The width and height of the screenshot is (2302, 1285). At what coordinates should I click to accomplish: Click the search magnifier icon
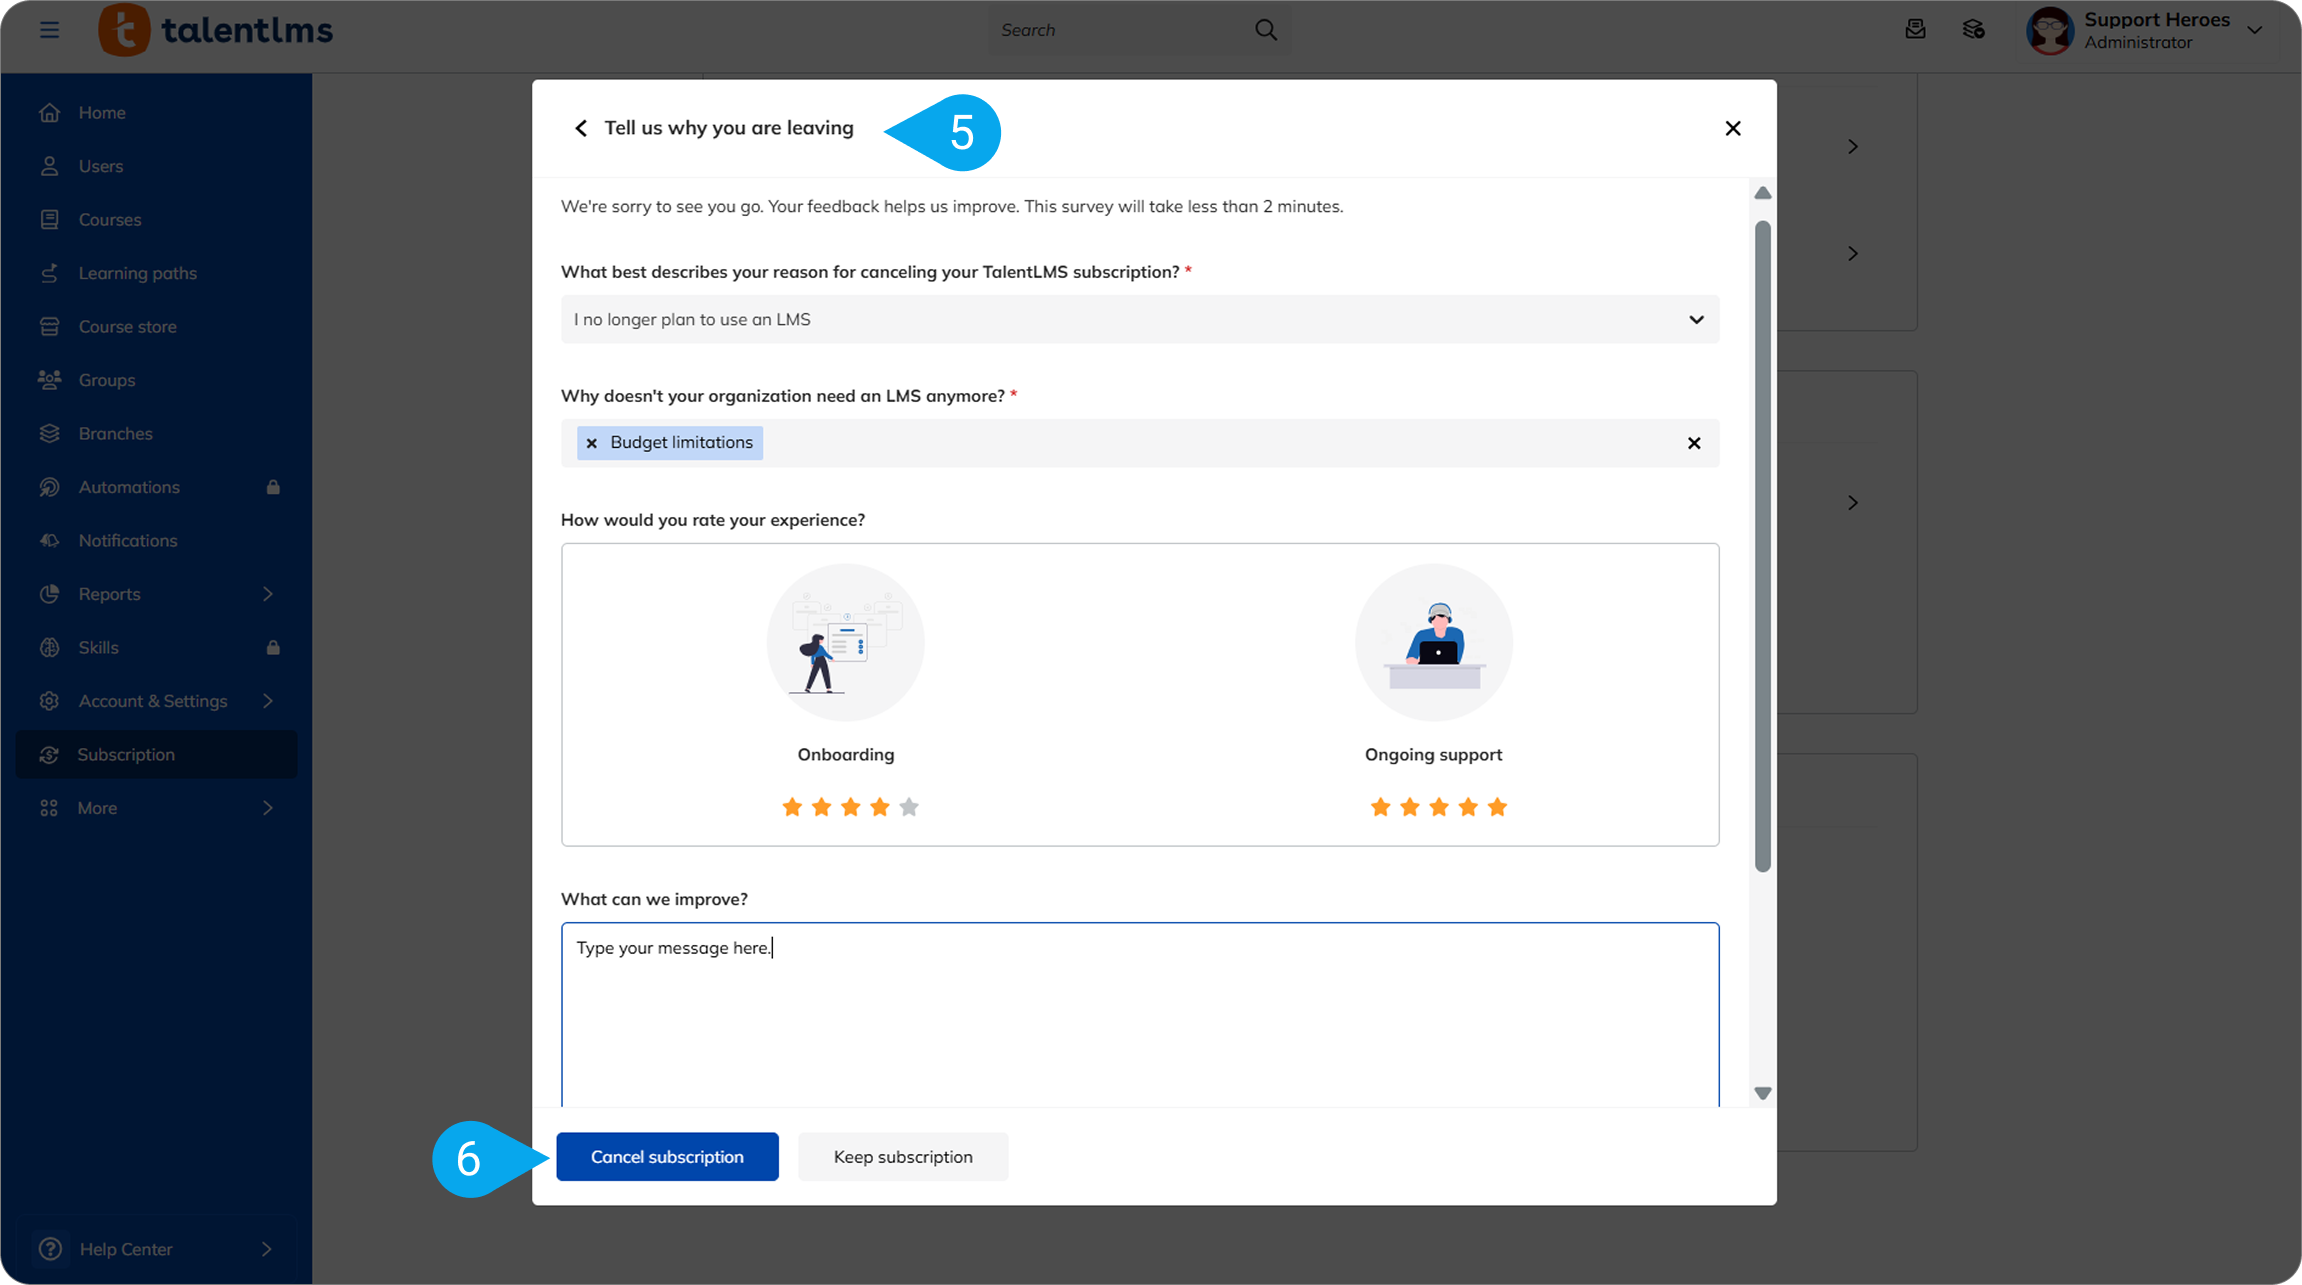[x=1266, y=30]
